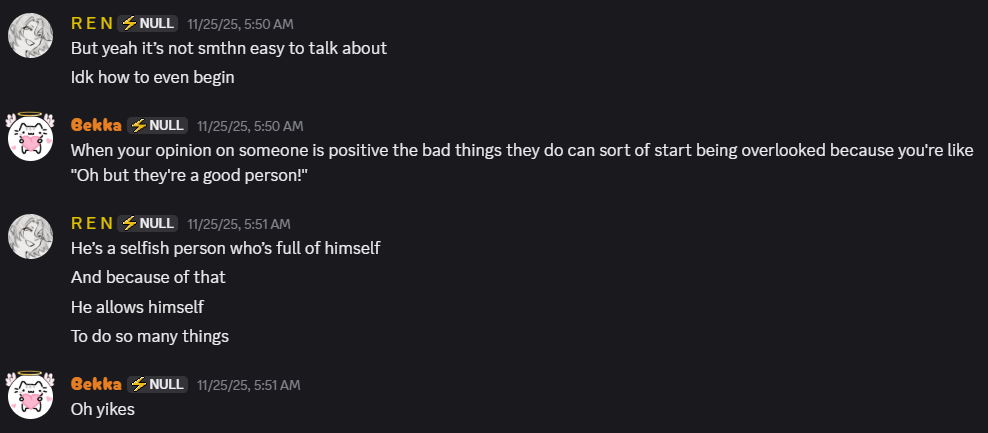Click the Bekka username at 5:51 AM
Image resolution: width=988 pixels, height=433 pixels.
click(x=96, y=384)
